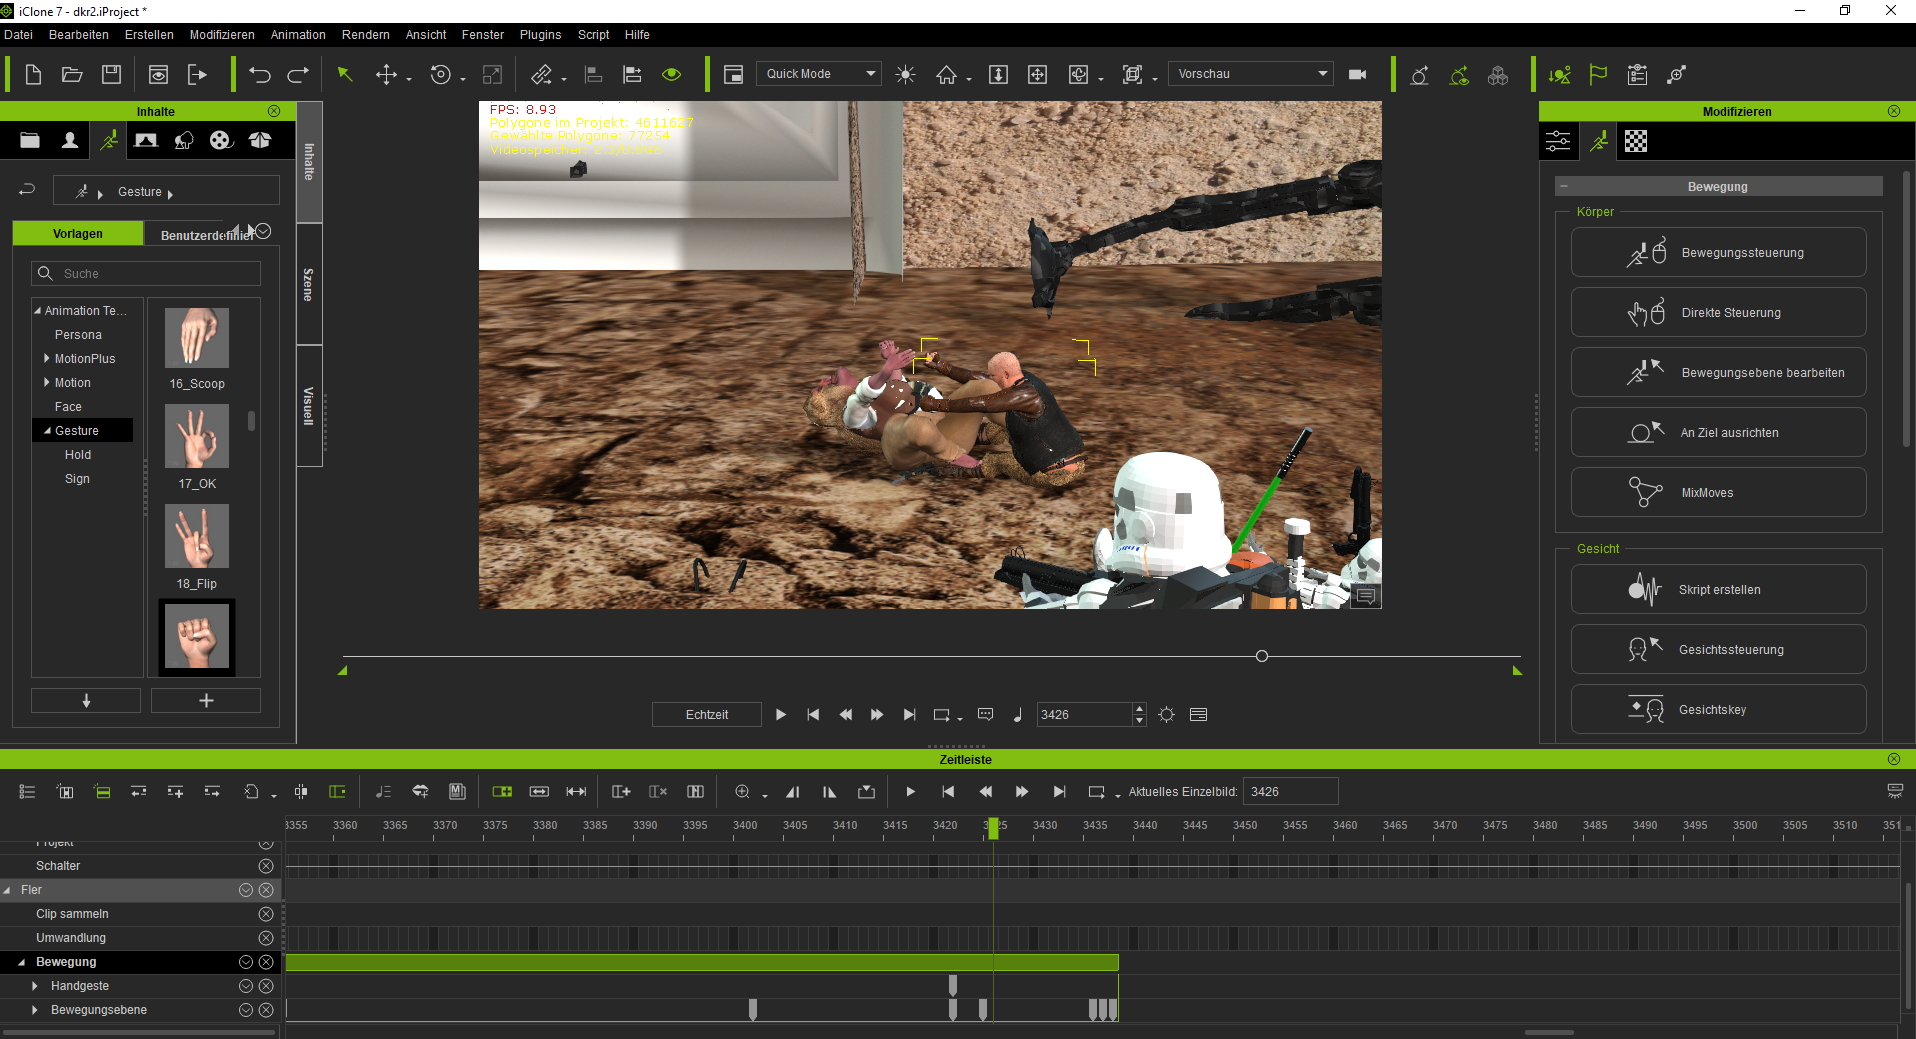The width and height of the screenshot is (1916, 1039).
Task: Toggle the Fler track check circle
Action: click(246, 890)
